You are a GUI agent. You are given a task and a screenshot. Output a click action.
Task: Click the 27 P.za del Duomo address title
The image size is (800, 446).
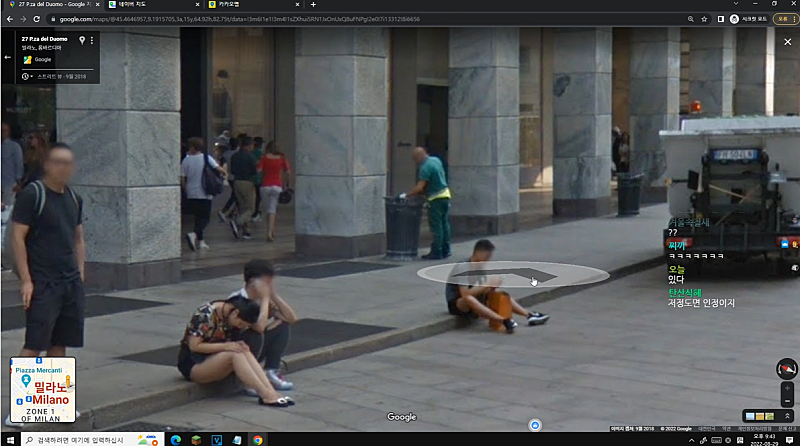pos(44,39)
